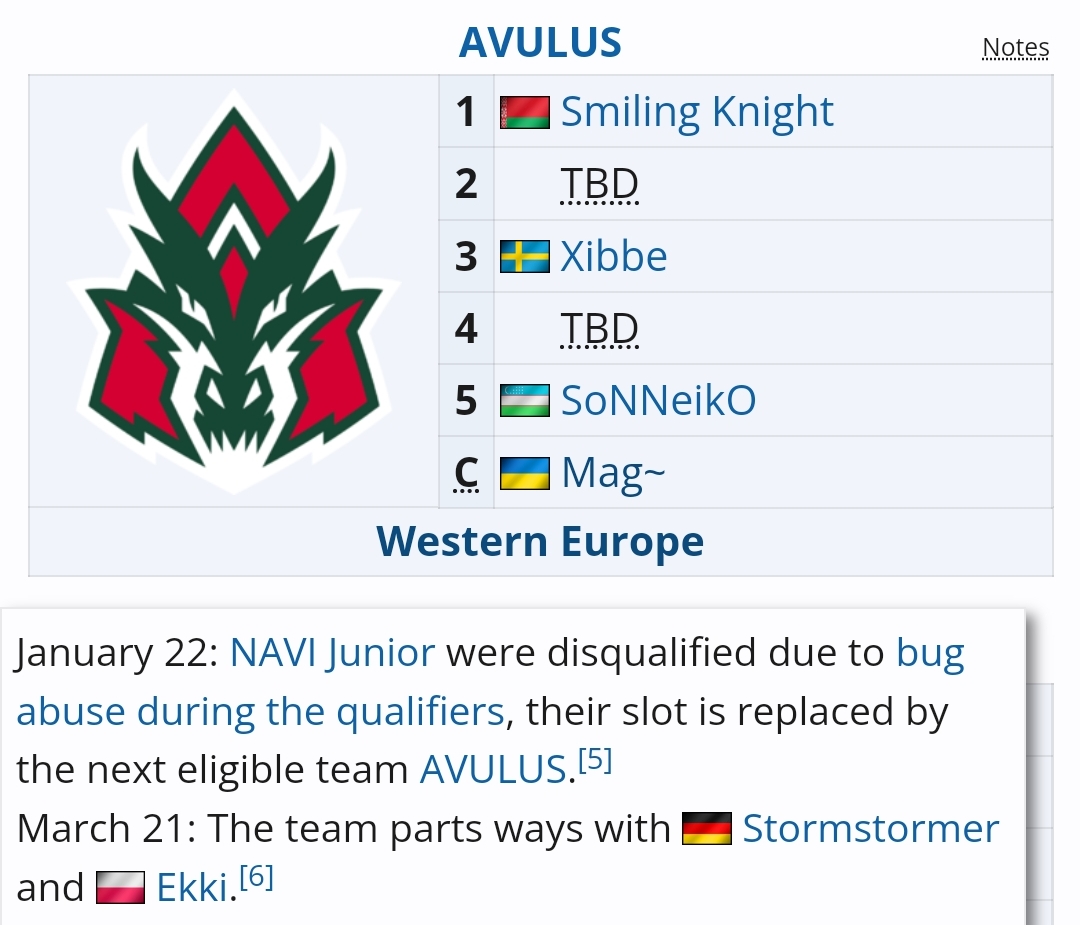Open SoNNeikO player profile
The image size is (1080, 925).
point(658,400)
